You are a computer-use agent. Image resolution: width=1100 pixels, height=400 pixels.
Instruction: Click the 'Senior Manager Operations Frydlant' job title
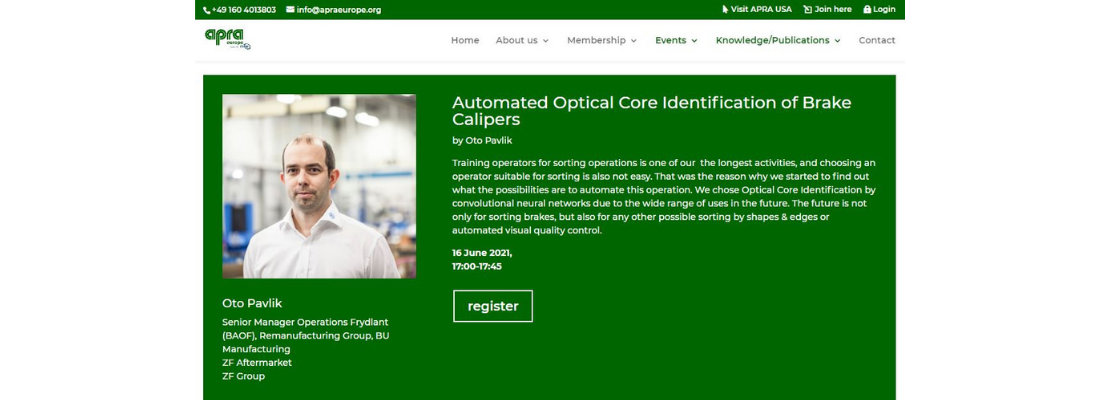(305, 322)
